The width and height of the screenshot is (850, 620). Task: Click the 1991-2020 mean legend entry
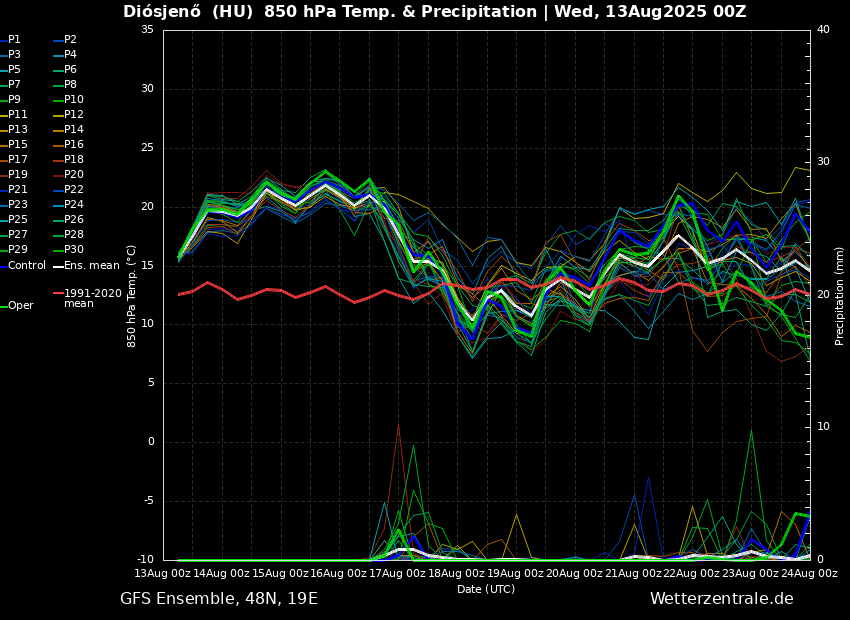(x=92, y=298)
